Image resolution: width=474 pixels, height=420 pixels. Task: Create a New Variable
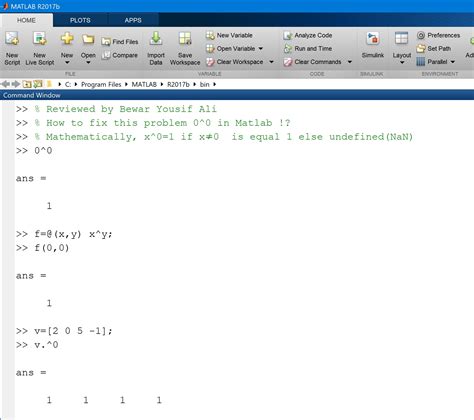point(229,35)
